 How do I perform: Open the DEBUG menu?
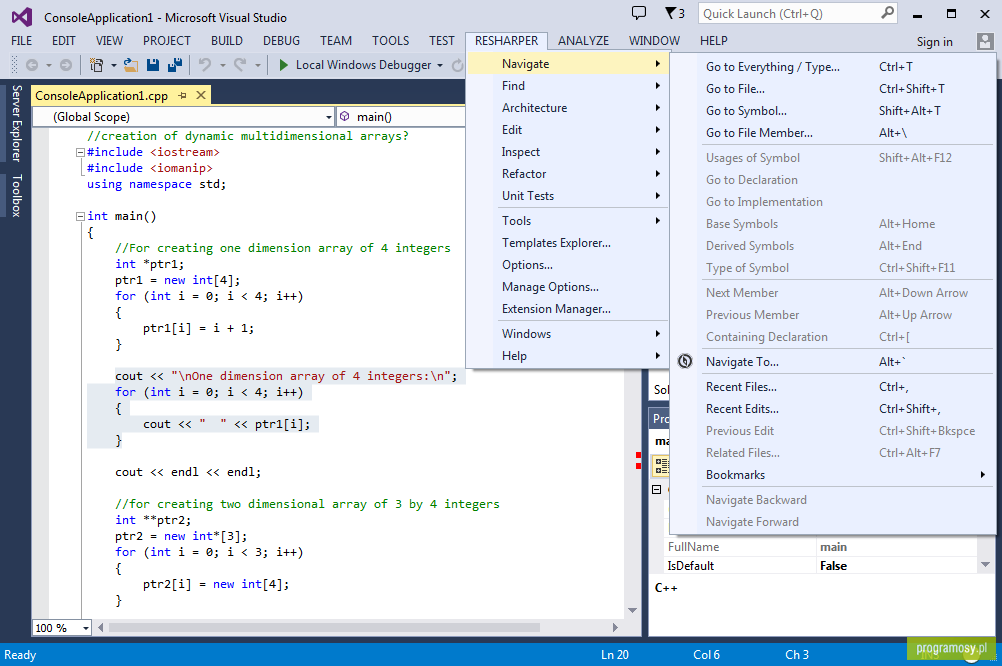281,41
